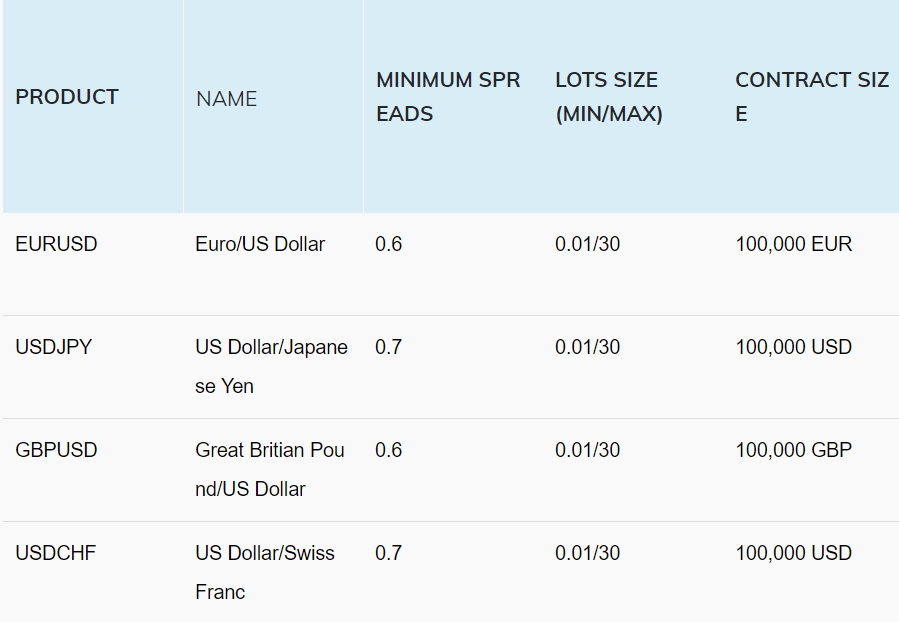Image resolution: width=899 pixels, height=622 pixels.
Task: Click the PRODUCT column header
Action: [x=67, y=97]
